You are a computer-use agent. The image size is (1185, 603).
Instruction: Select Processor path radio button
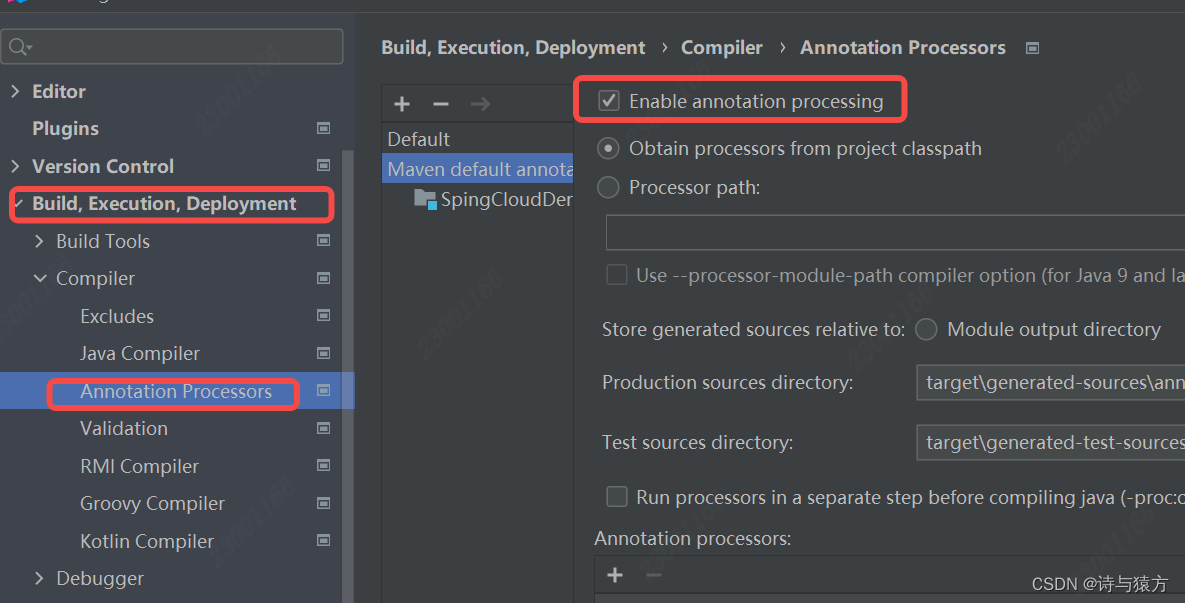608,187
